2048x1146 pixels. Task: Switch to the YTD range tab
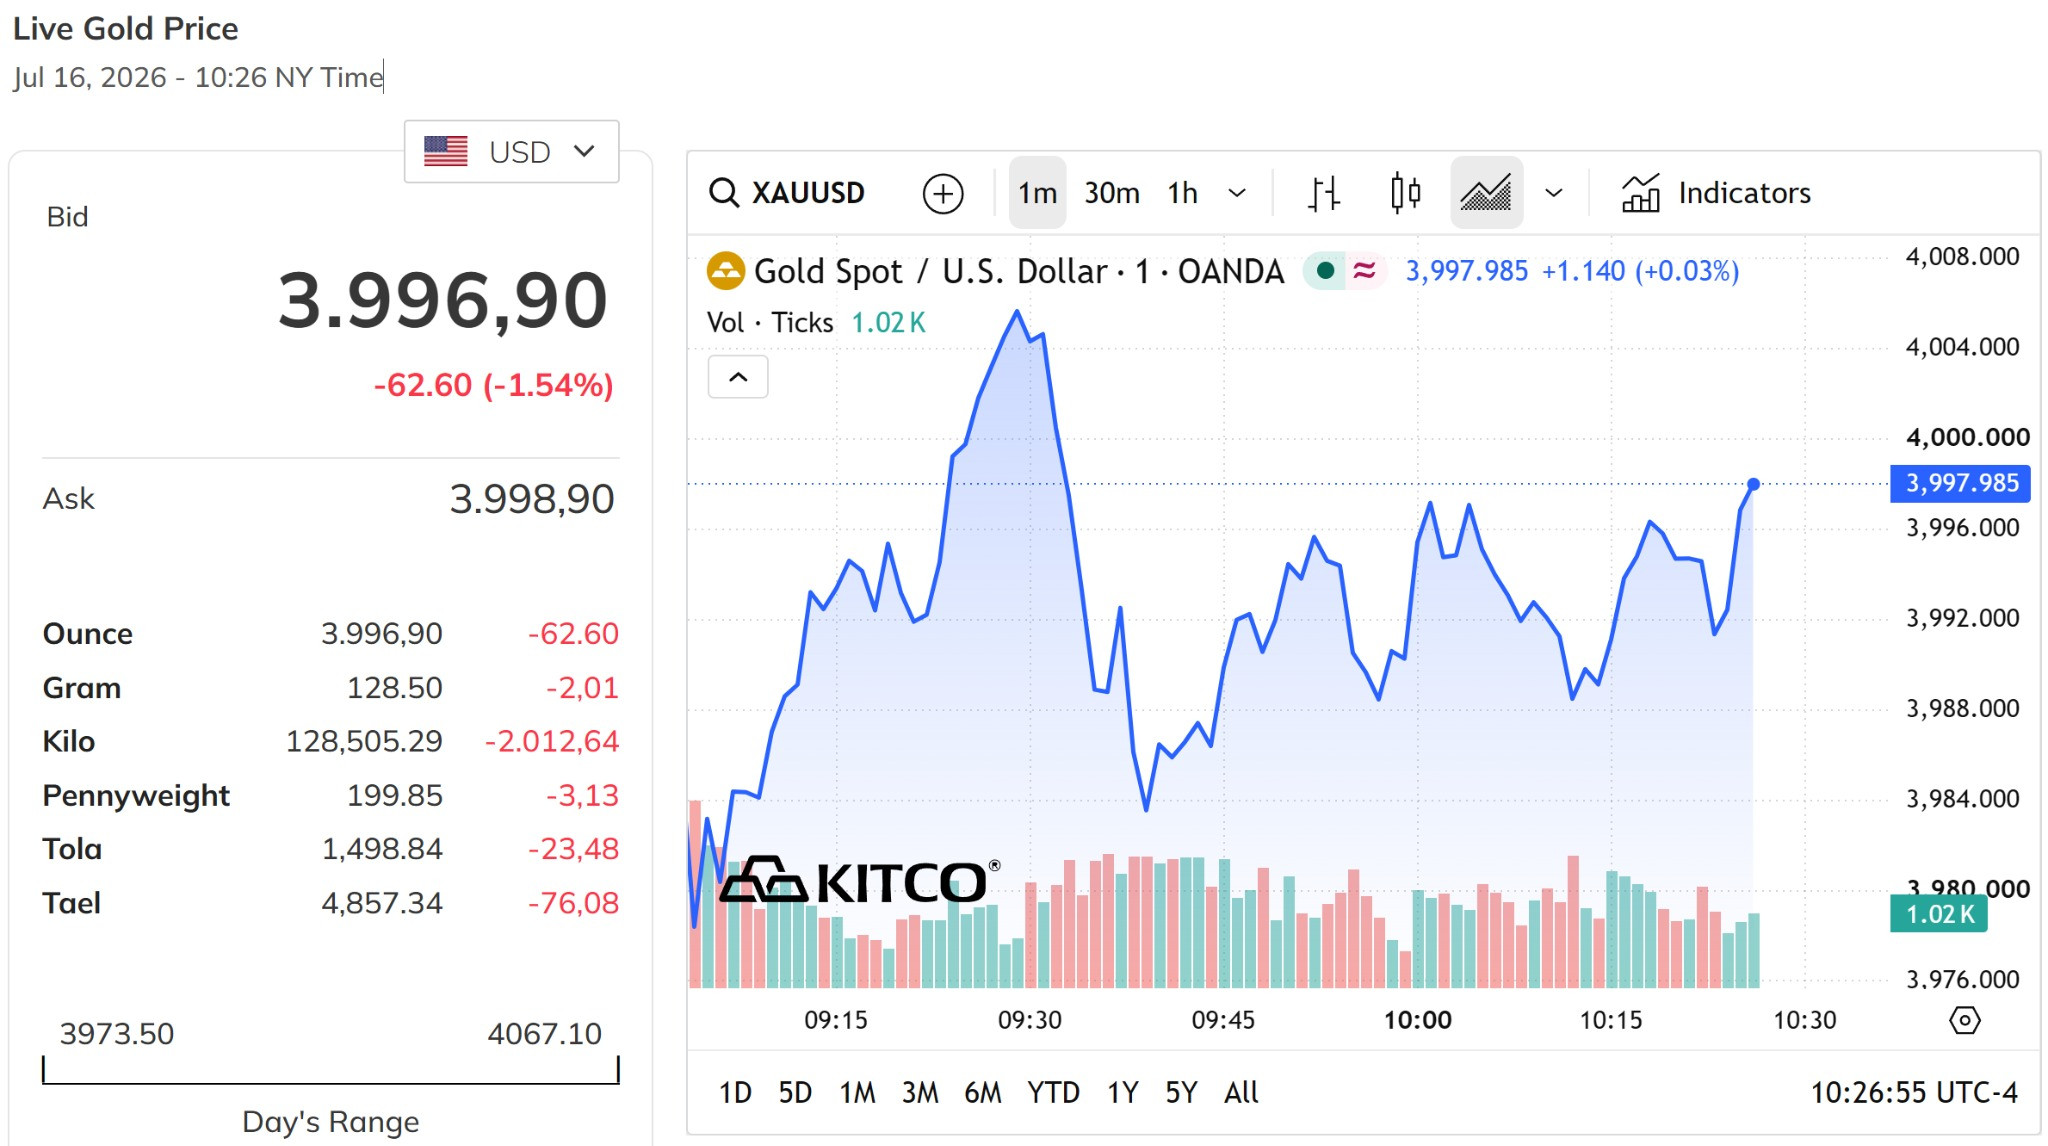pos(1053,1092)
